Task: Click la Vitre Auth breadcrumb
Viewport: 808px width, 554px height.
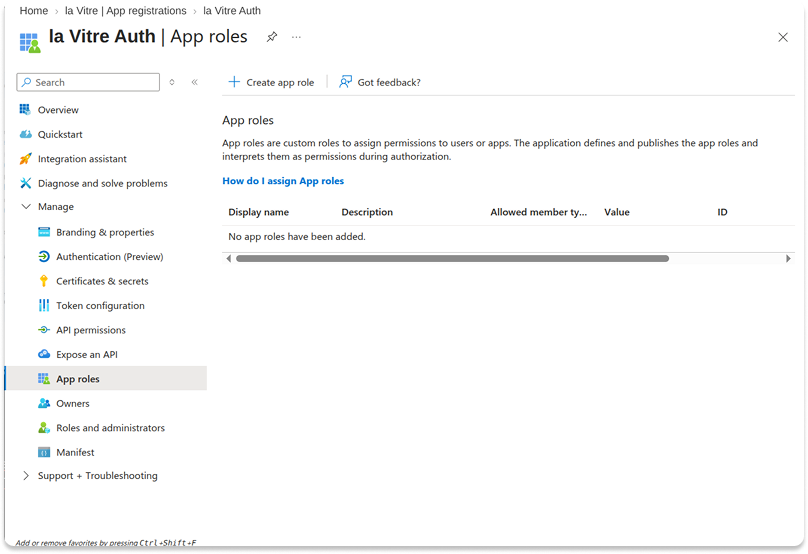Action: [x=232, y=11]
